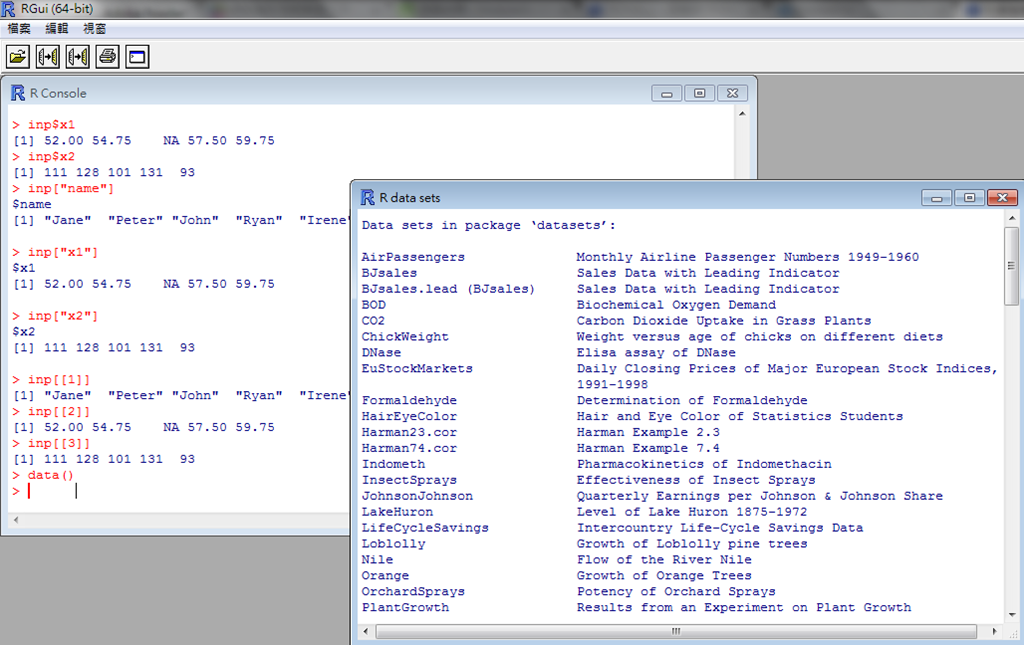Open the 編輯 menu
Viewport: 1024px width, 645px height.
[57, 28]
